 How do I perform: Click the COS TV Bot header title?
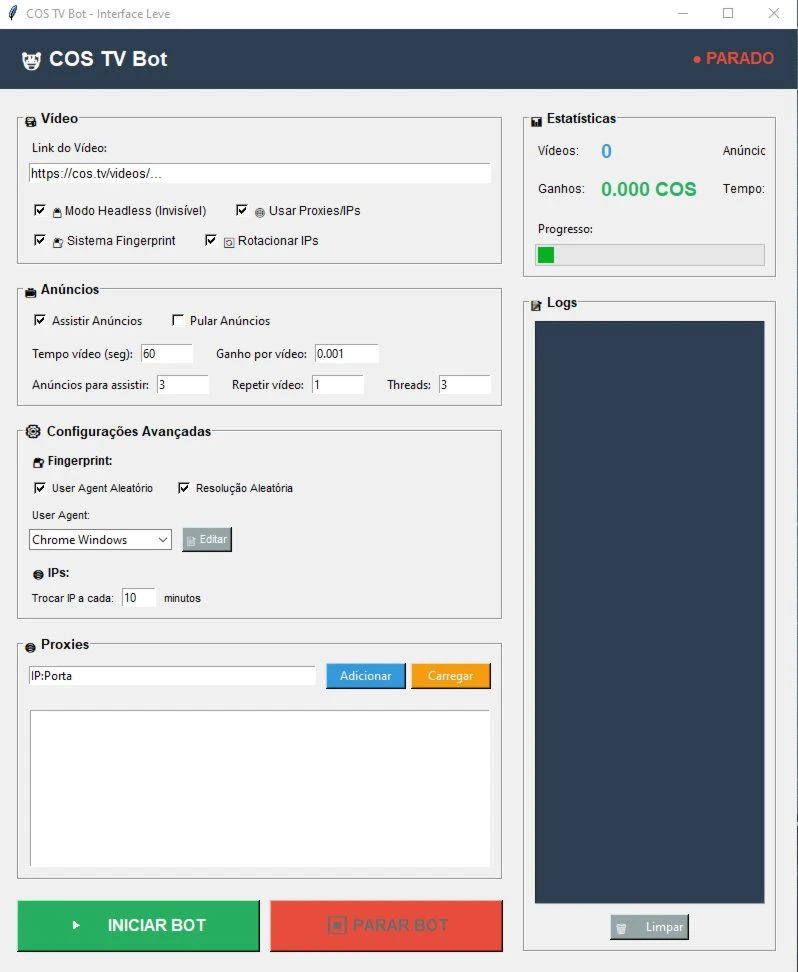pos(108,60)
